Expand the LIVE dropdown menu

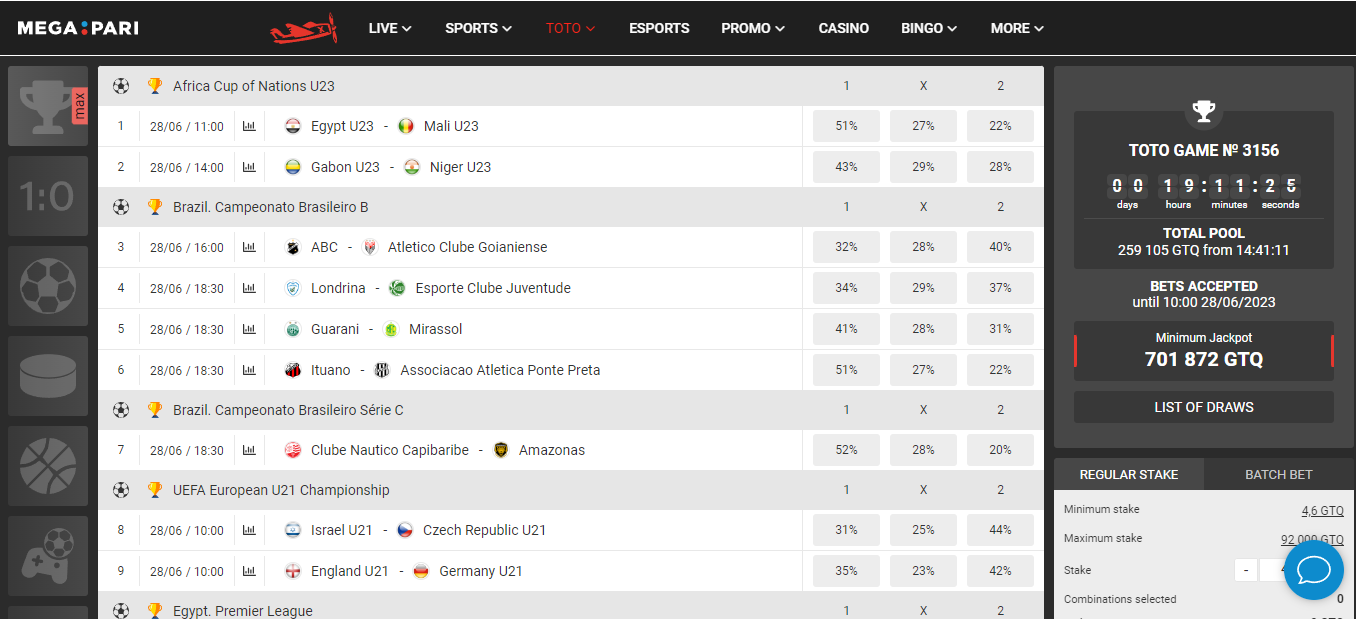(390, 28)
